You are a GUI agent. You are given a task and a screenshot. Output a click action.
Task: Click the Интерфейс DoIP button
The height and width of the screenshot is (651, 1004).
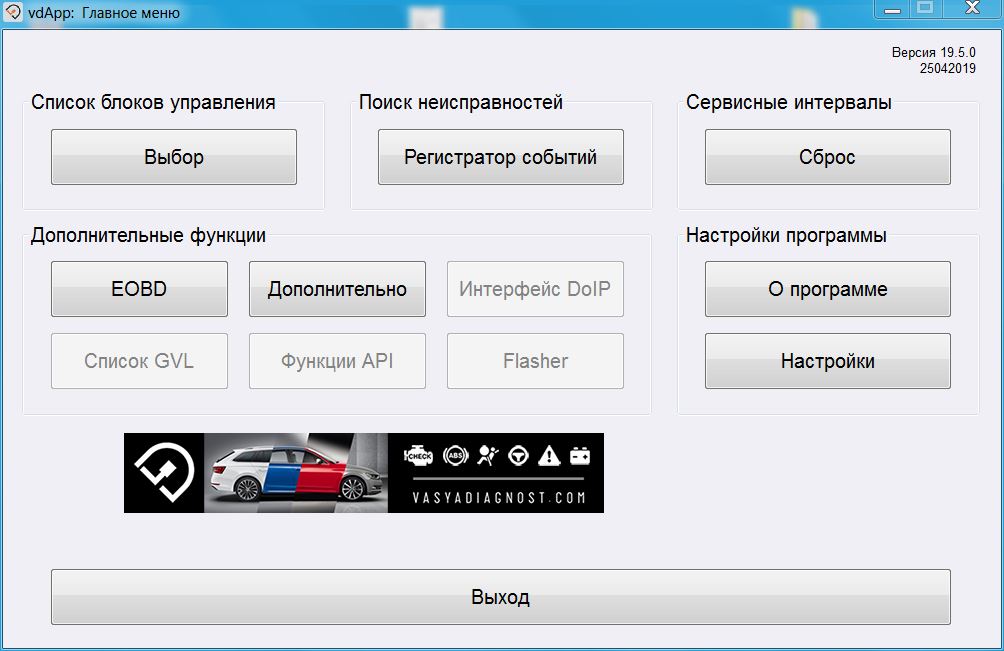[x=535, y=289]
